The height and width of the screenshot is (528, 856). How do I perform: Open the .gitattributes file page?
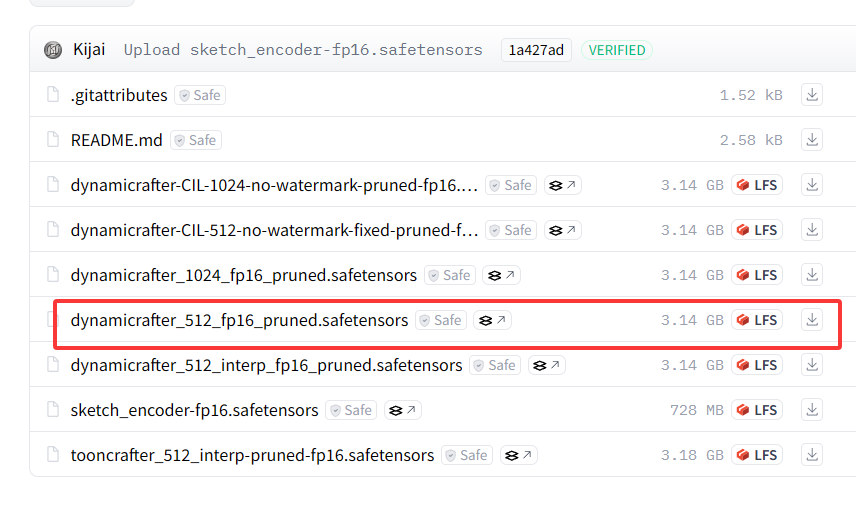coord(119,95)
